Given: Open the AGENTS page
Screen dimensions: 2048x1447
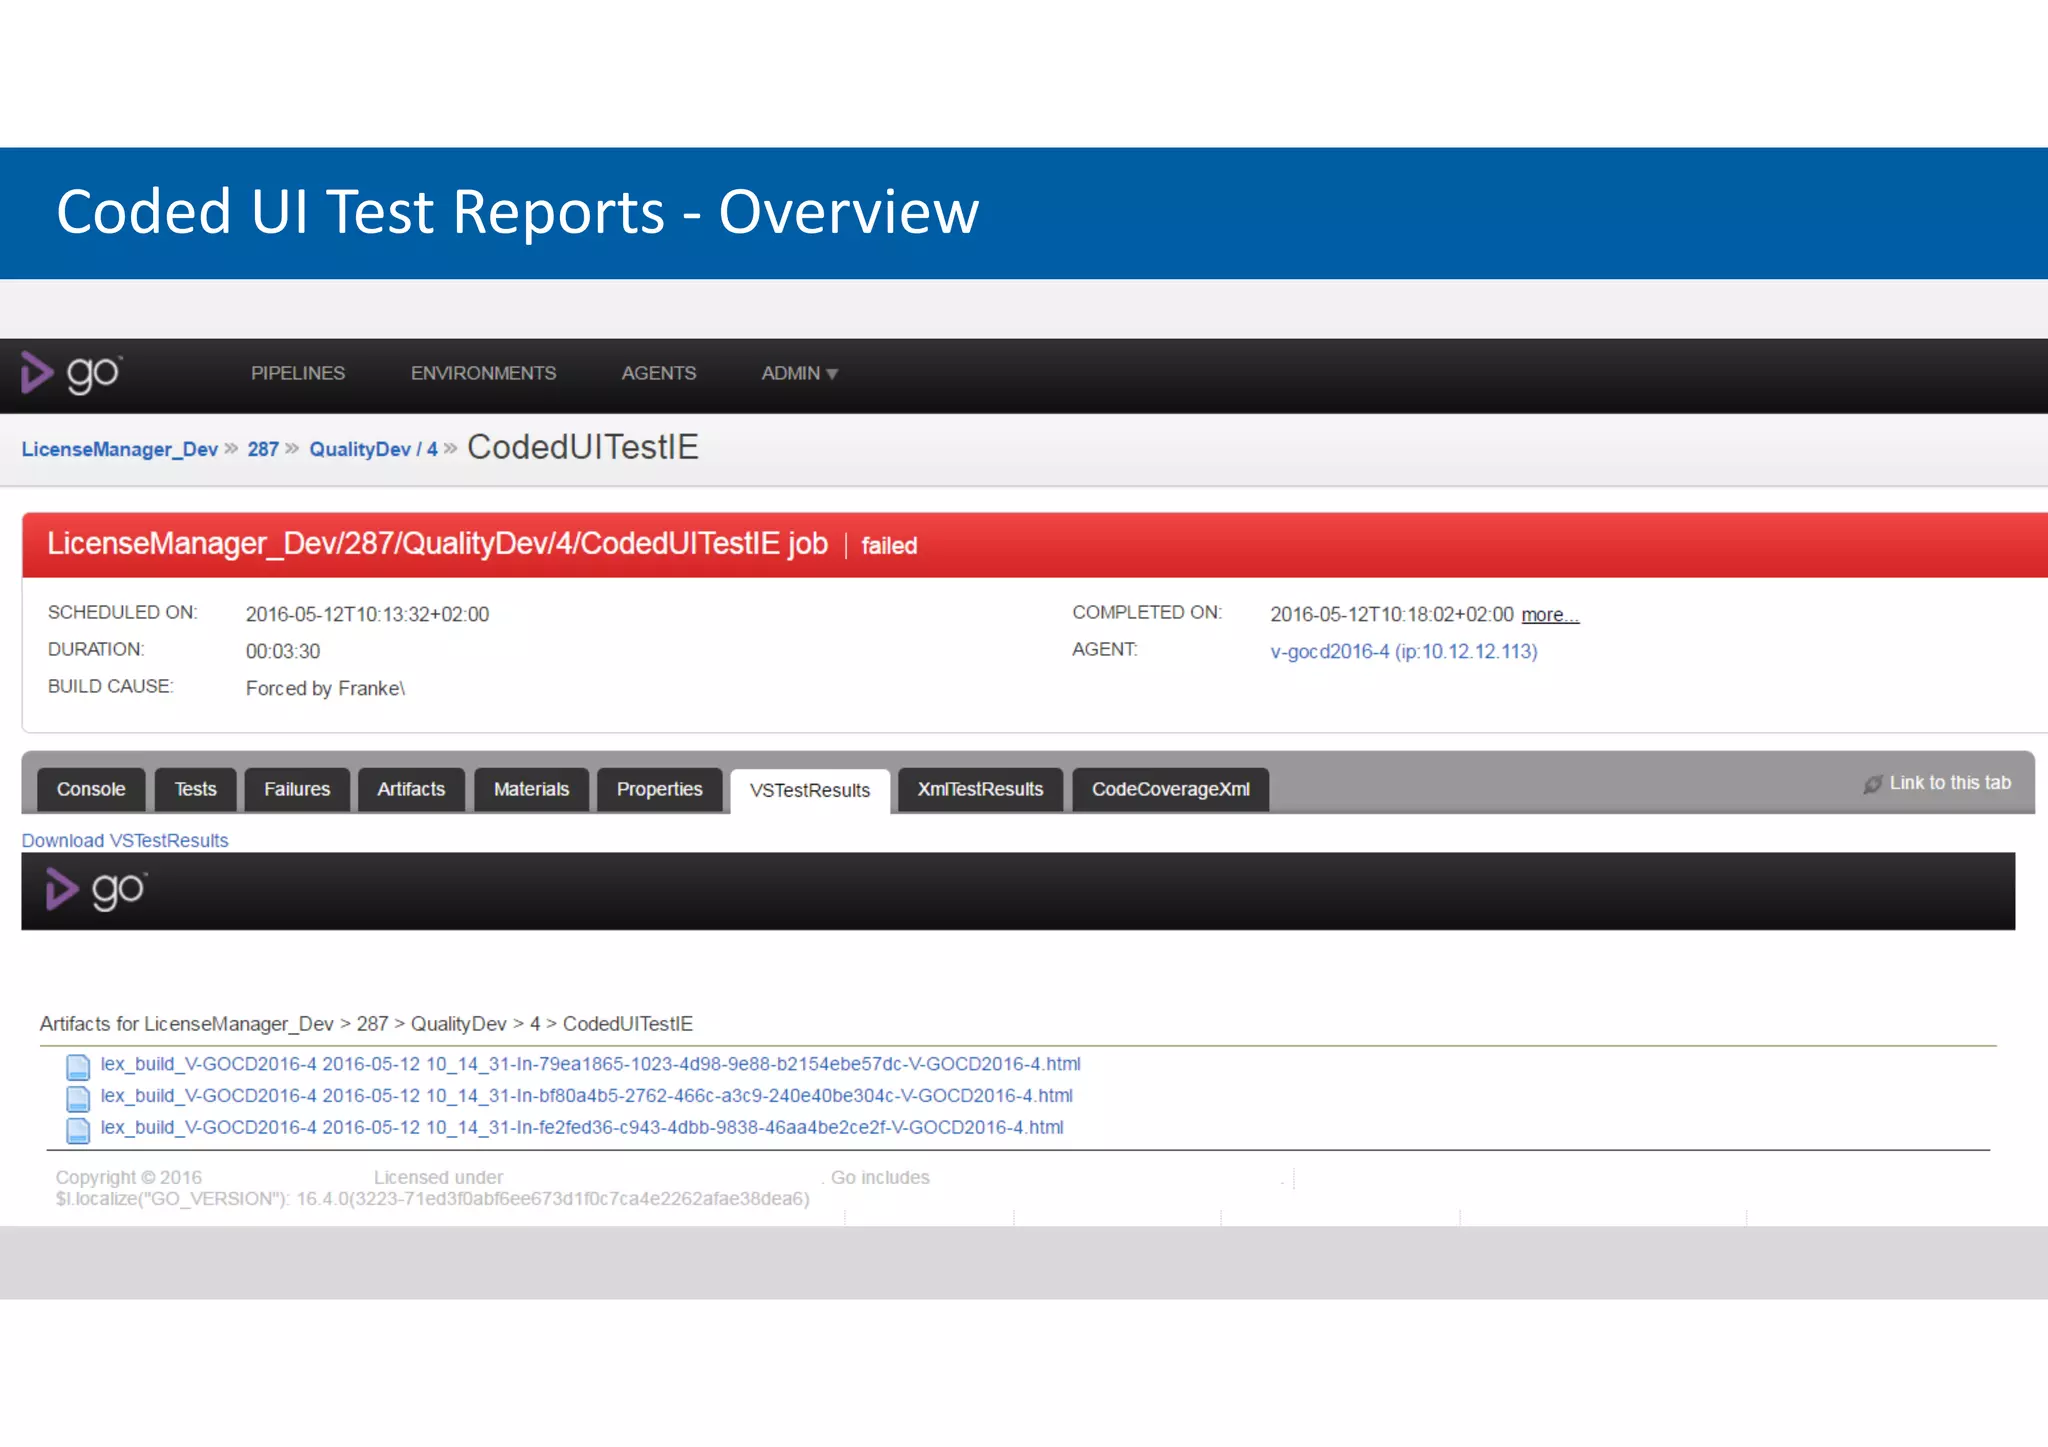Looking at the screenshot, I should click(x=658, y=373).
